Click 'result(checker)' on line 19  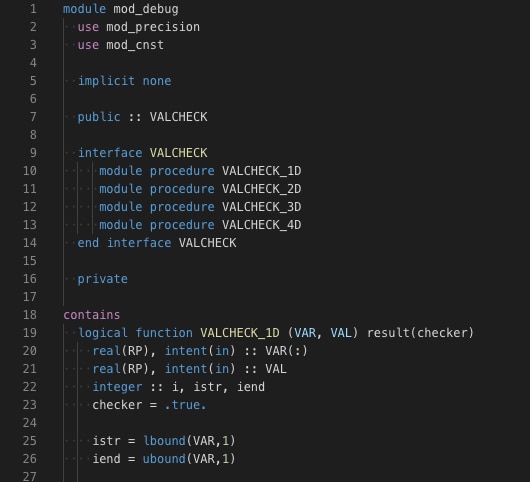pos(420,333)
